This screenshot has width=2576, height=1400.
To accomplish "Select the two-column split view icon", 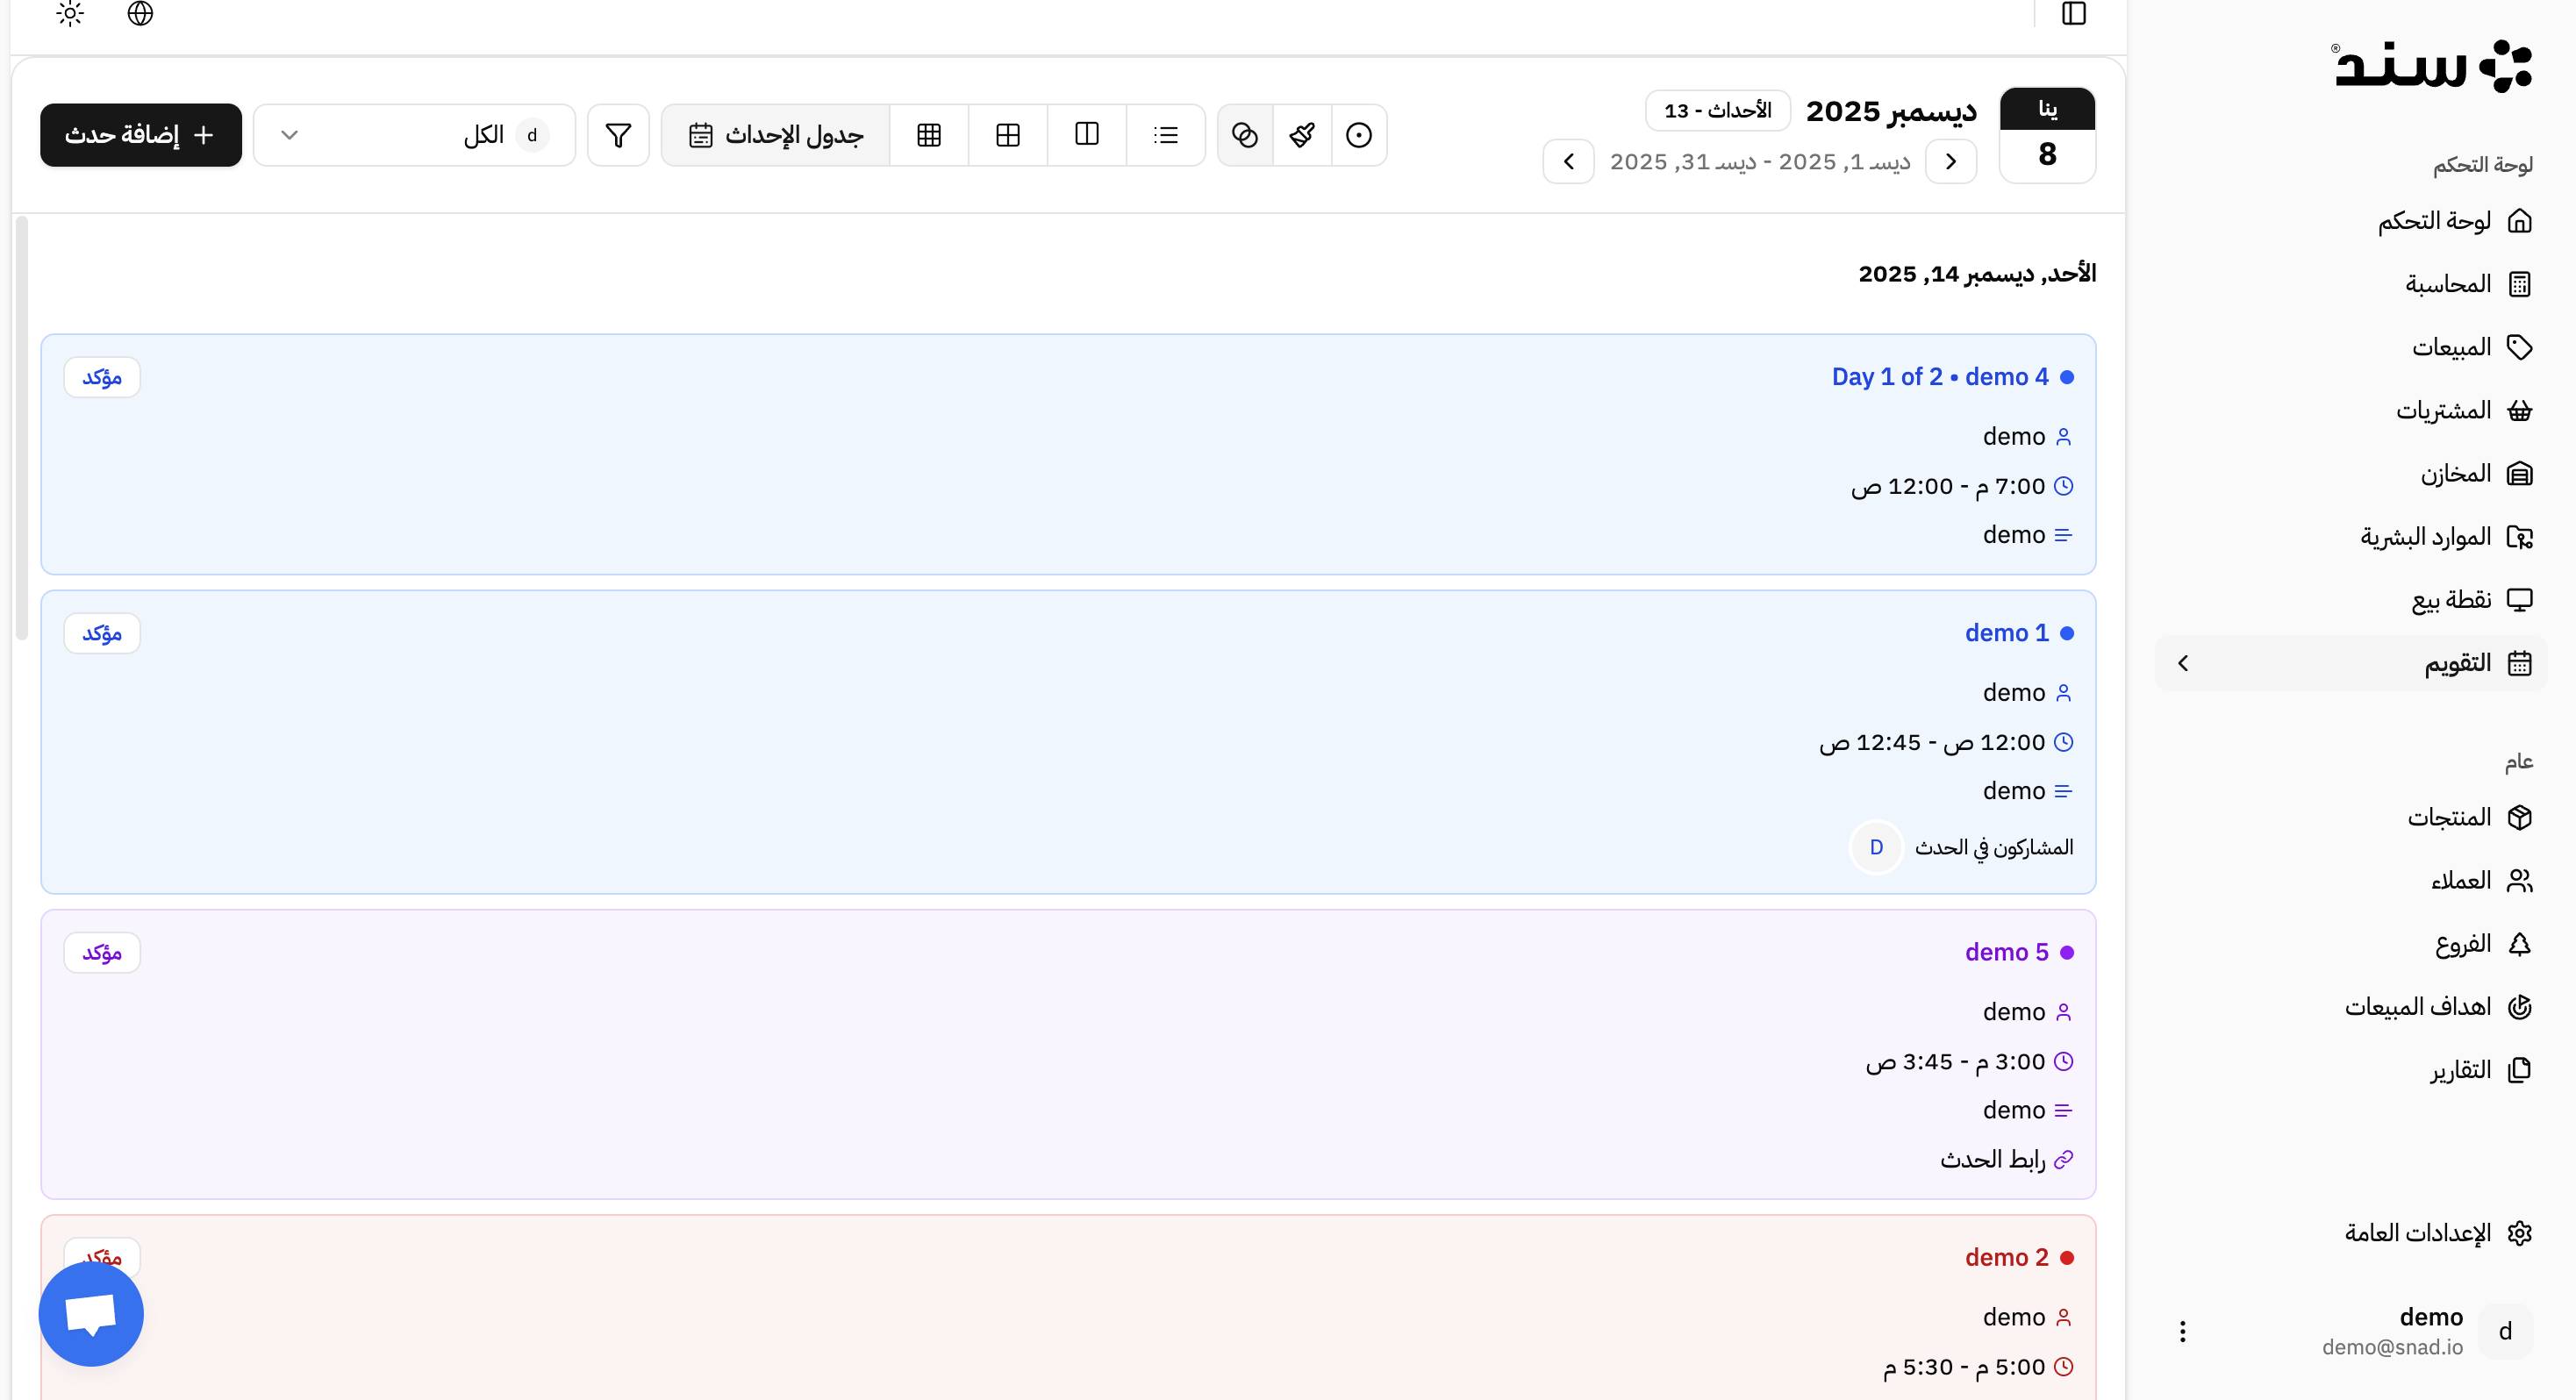I will 1087,135.
